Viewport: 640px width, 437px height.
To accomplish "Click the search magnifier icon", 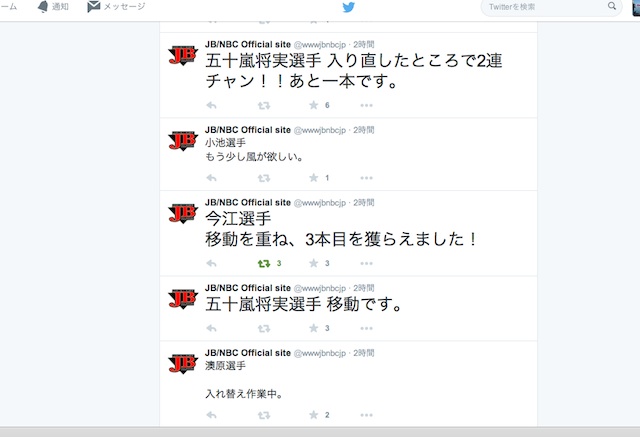I will coord(611,6).
